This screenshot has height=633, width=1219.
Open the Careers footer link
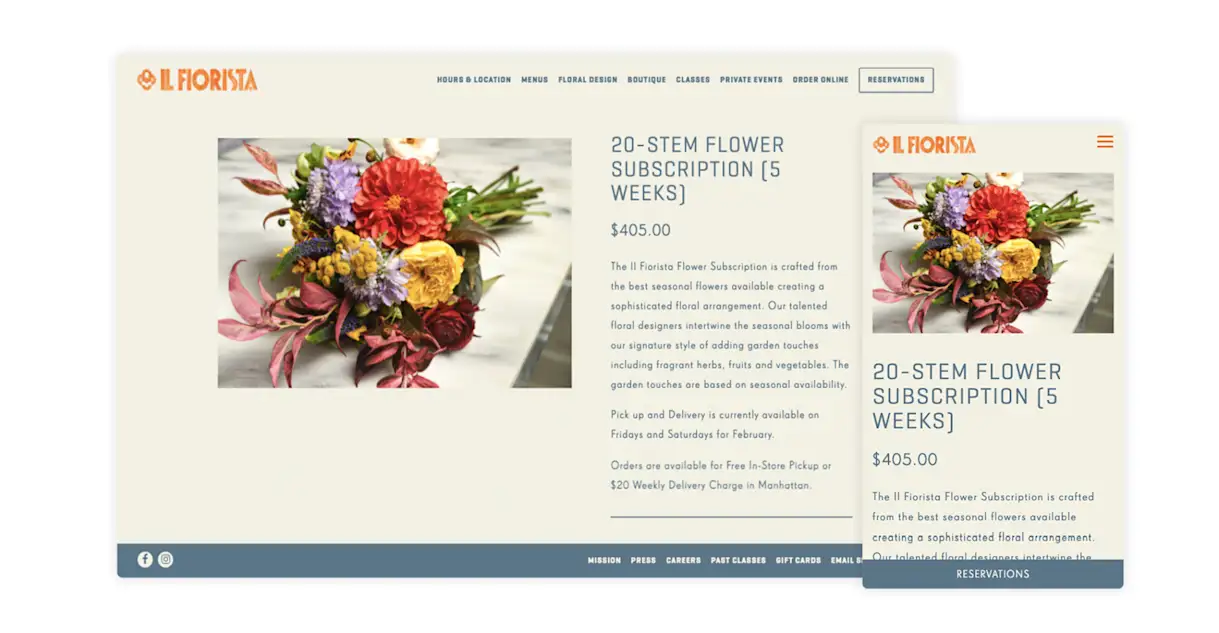(684, 561)
